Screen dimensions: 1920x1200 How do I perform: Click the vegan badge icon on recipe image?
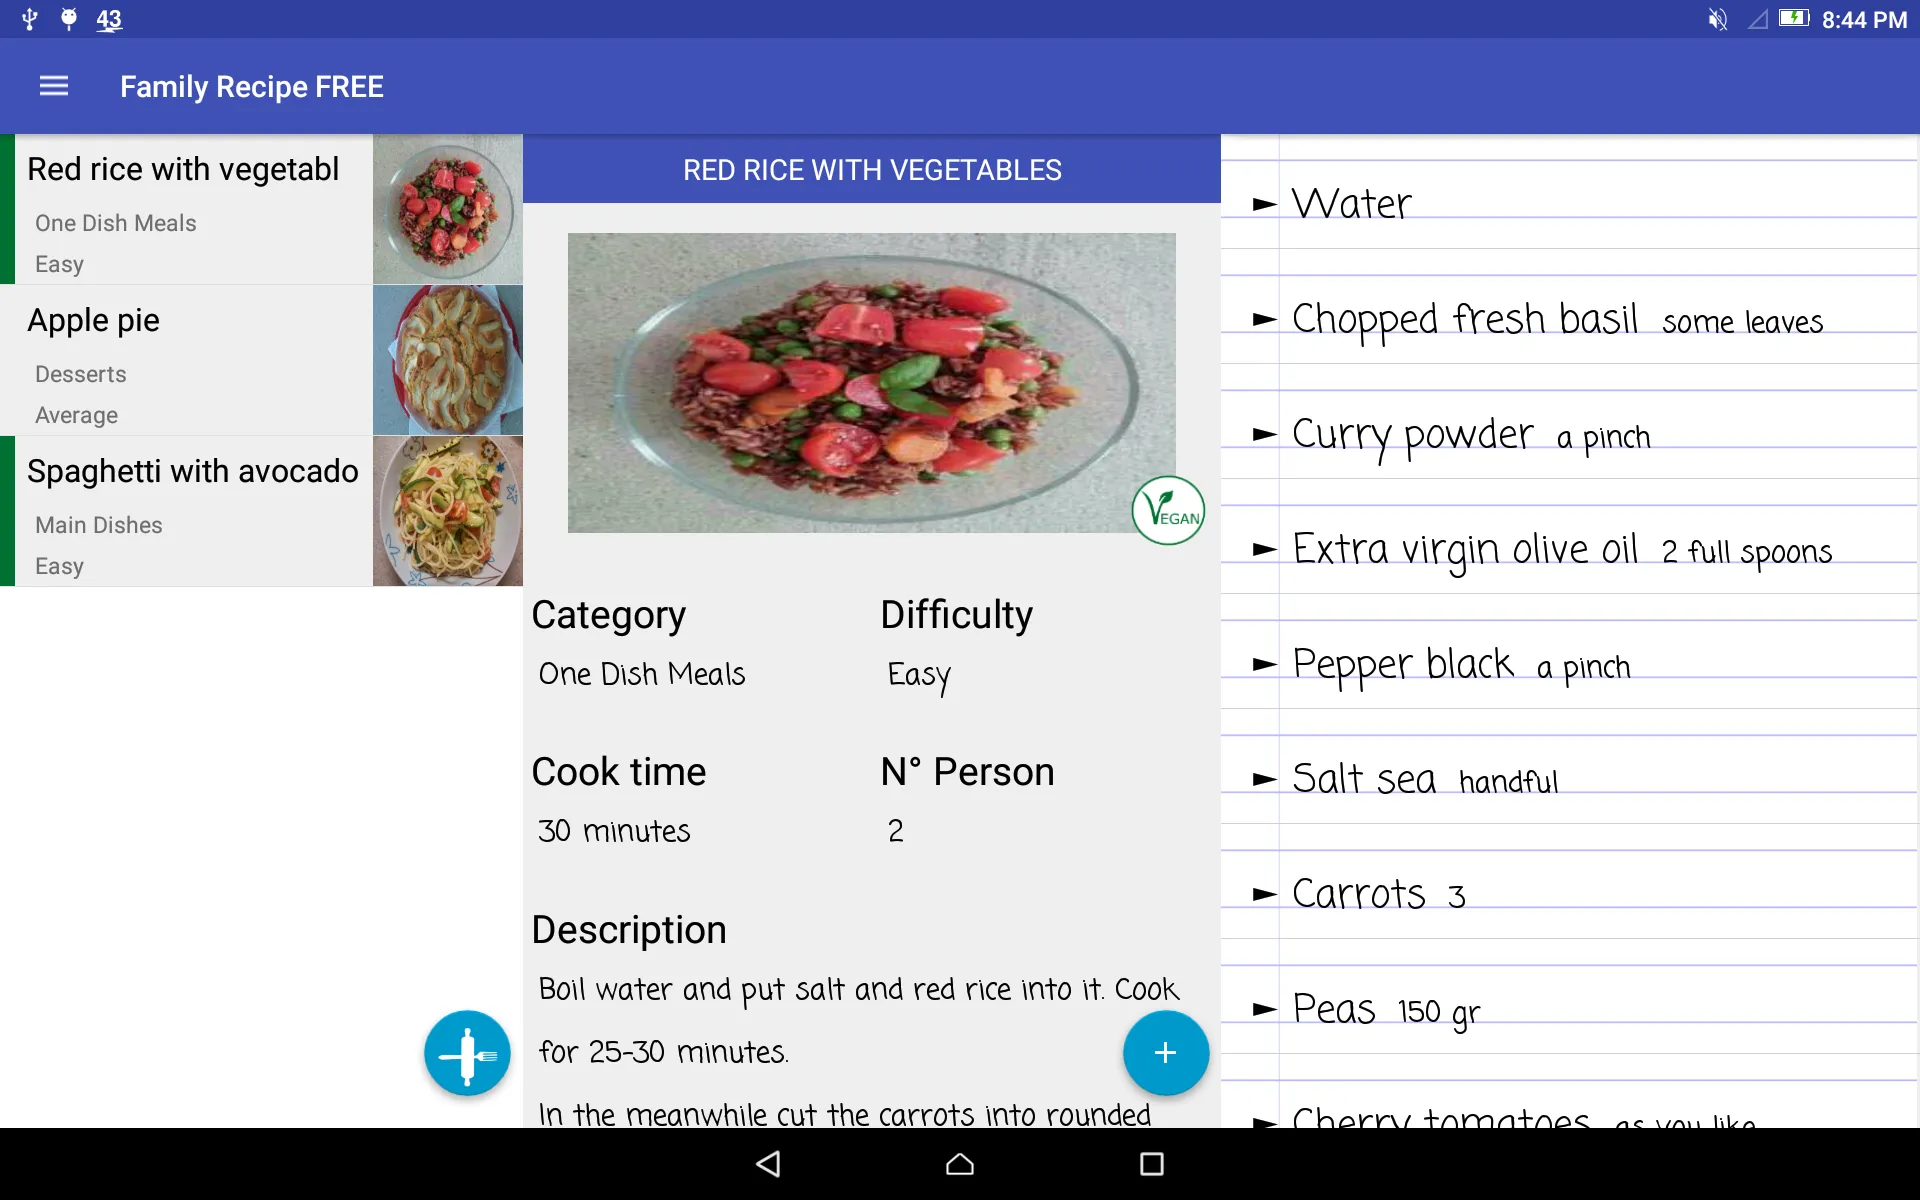[x=1169, y=512]
